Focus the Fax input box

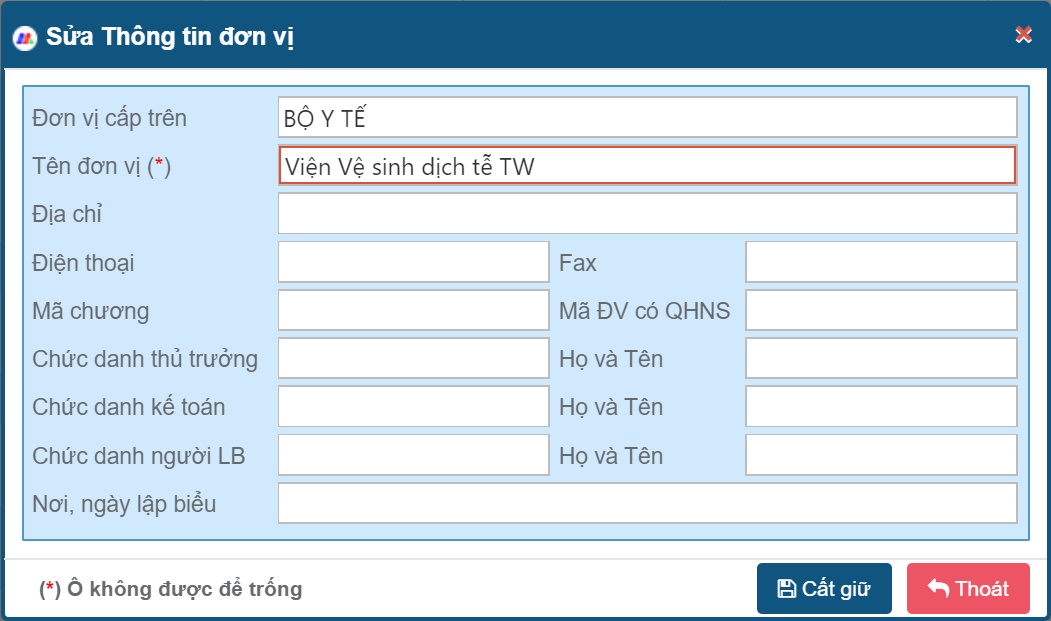(880, 262)
